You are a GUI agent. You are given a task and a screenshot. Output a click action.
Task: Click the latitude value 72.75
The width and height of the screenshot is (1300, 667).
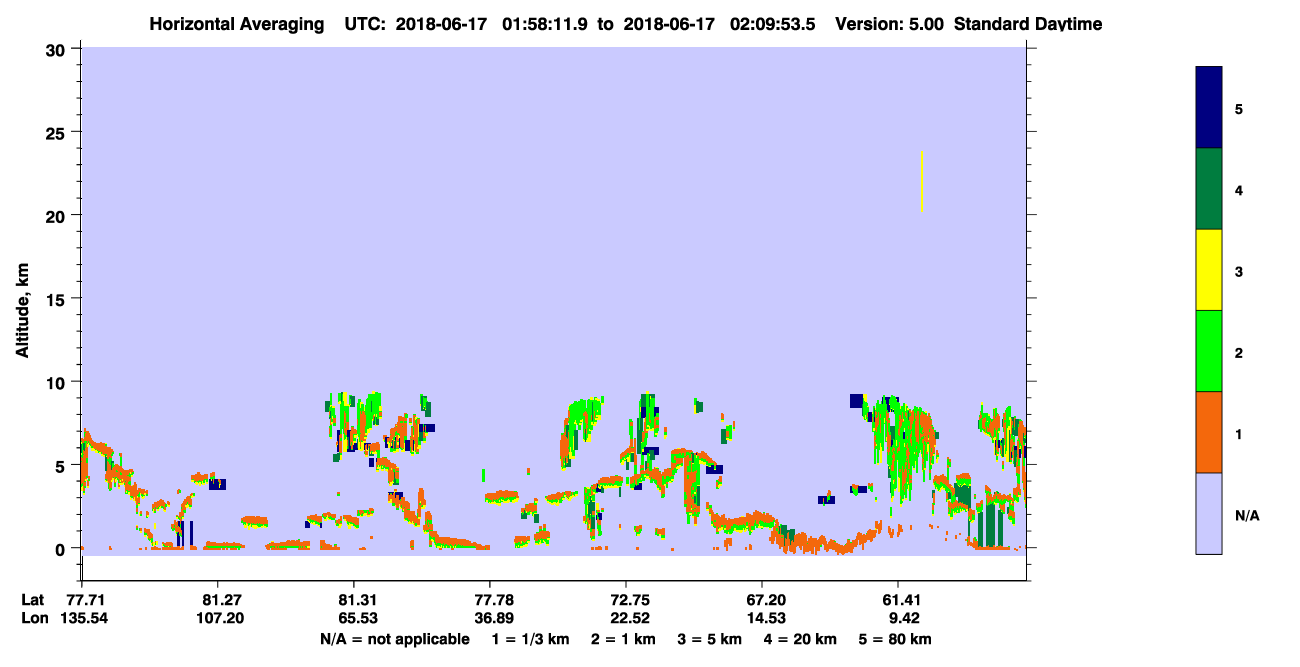coord(625,599)
